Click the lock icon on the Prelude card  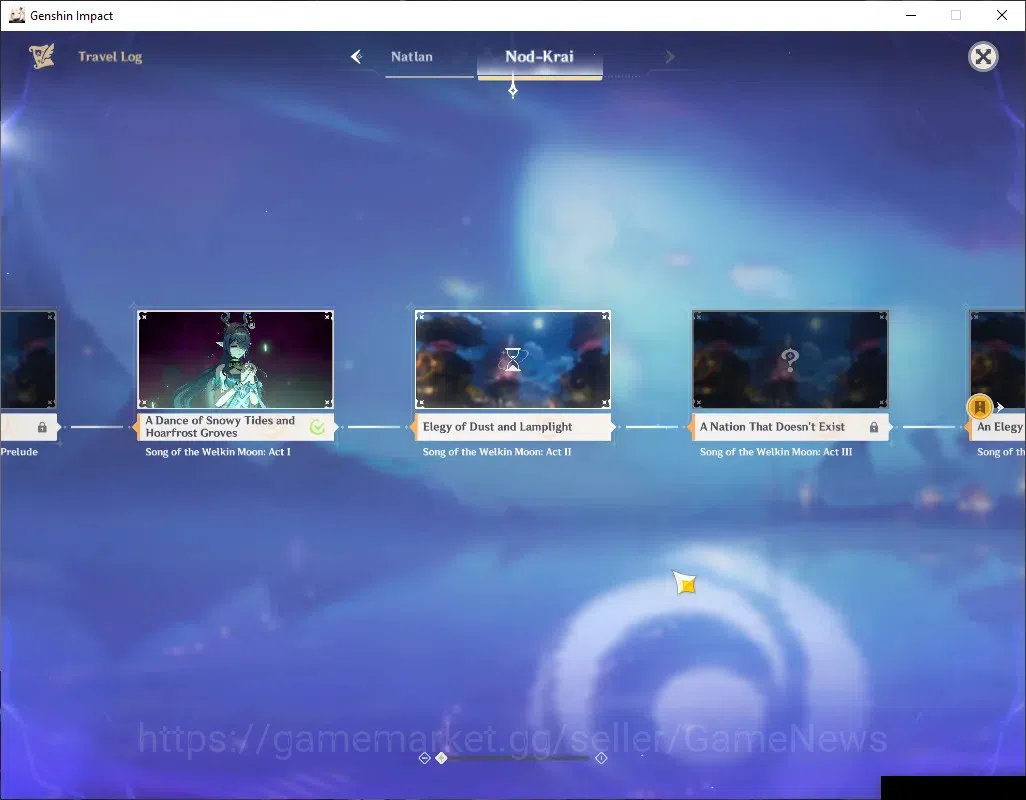point(42,427)
